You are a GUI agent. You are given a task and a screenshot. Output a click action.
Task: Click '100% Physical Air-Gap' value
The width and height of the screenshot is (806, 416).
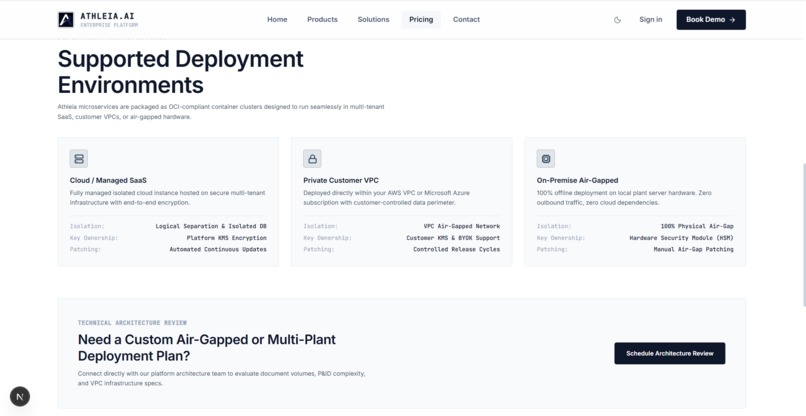[x=697, y=226]
